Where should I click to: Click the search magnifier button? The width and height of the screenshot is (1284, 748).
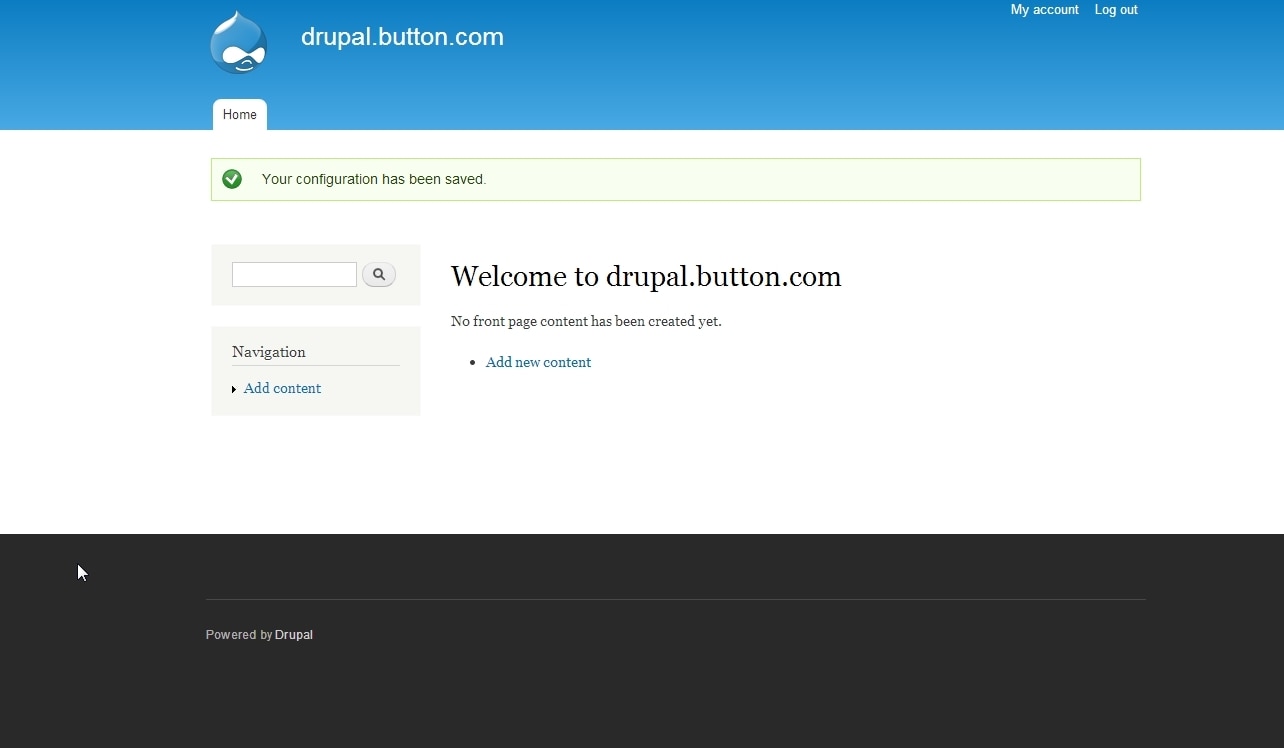[379, 274]
